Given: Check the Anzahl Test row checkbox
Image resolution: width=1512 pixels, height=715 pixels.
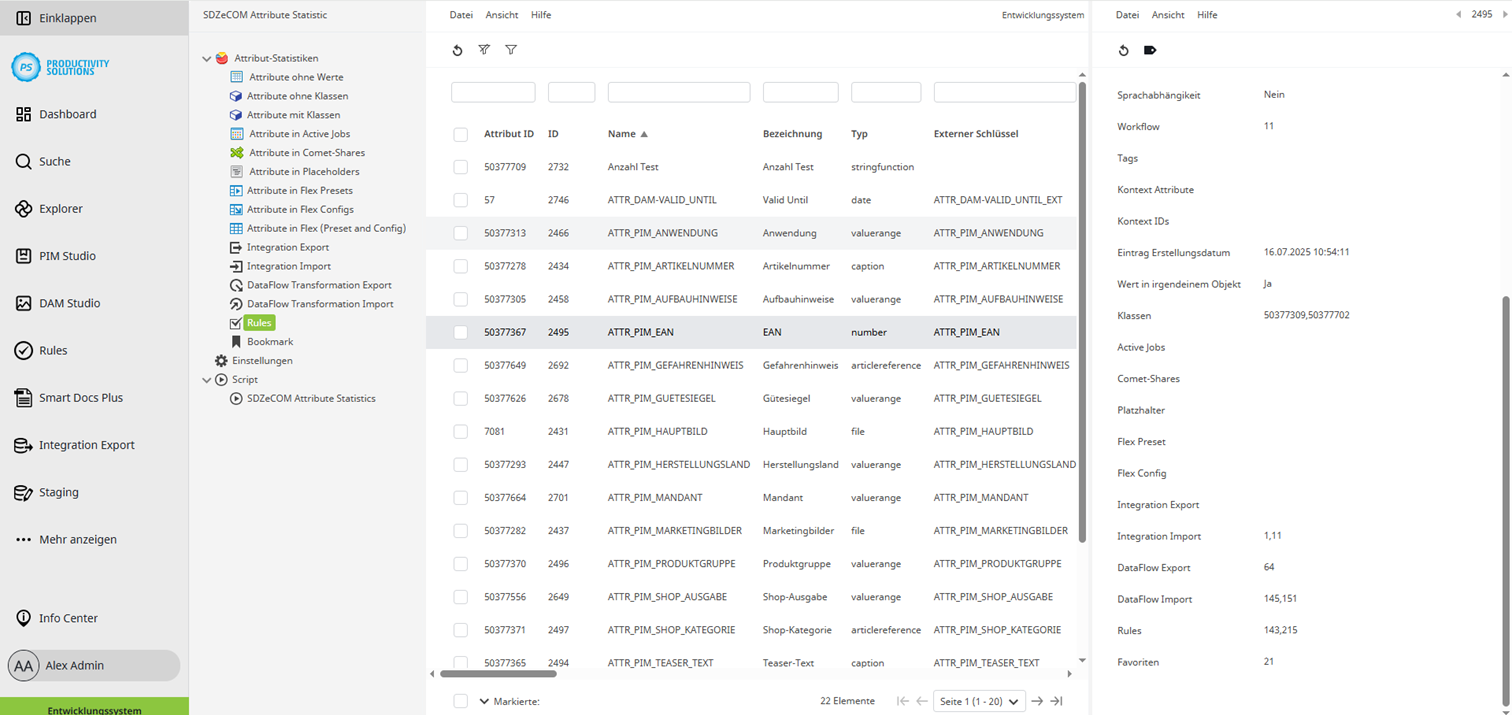Looking at the screenshot, I should click(x=460, y=167).
